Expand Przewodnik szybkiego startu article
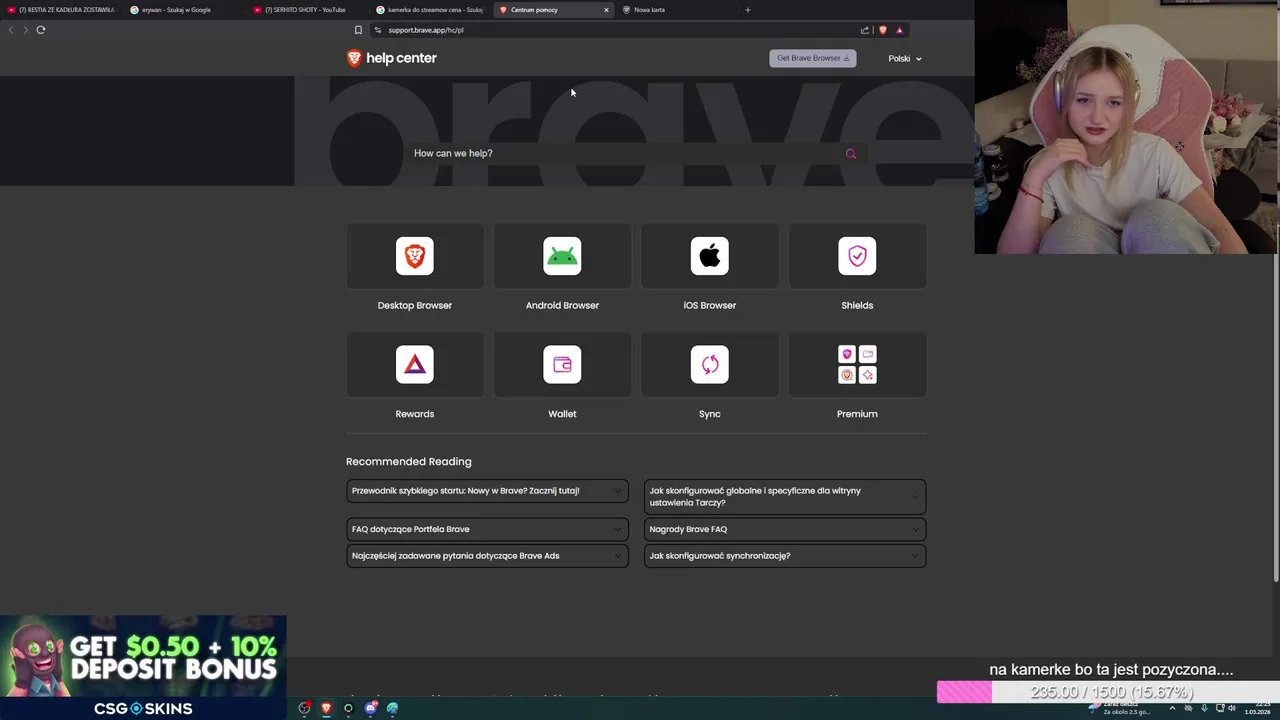 [x=487, y=491]
